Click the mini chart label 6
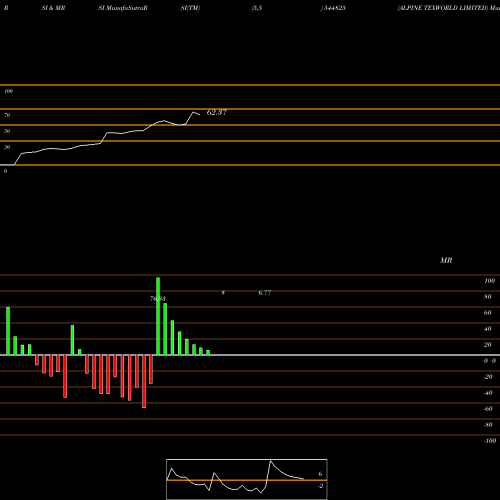 320,474
